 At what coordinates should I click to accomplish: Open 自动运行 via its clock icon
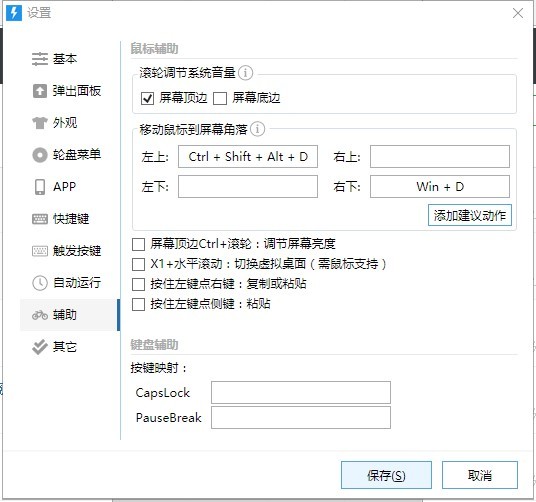(40, 283)
